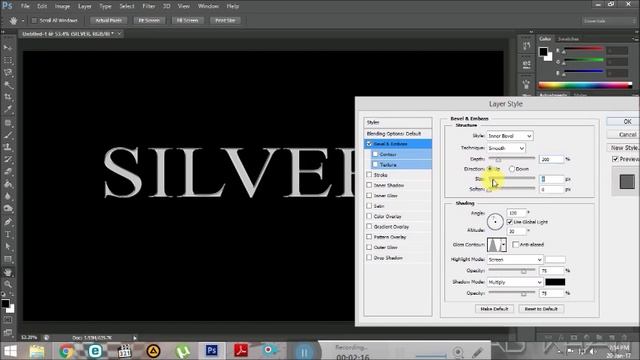Select the Eraser tool
The height and width of the screenshot is (360, 640).
tap(8, 171)
